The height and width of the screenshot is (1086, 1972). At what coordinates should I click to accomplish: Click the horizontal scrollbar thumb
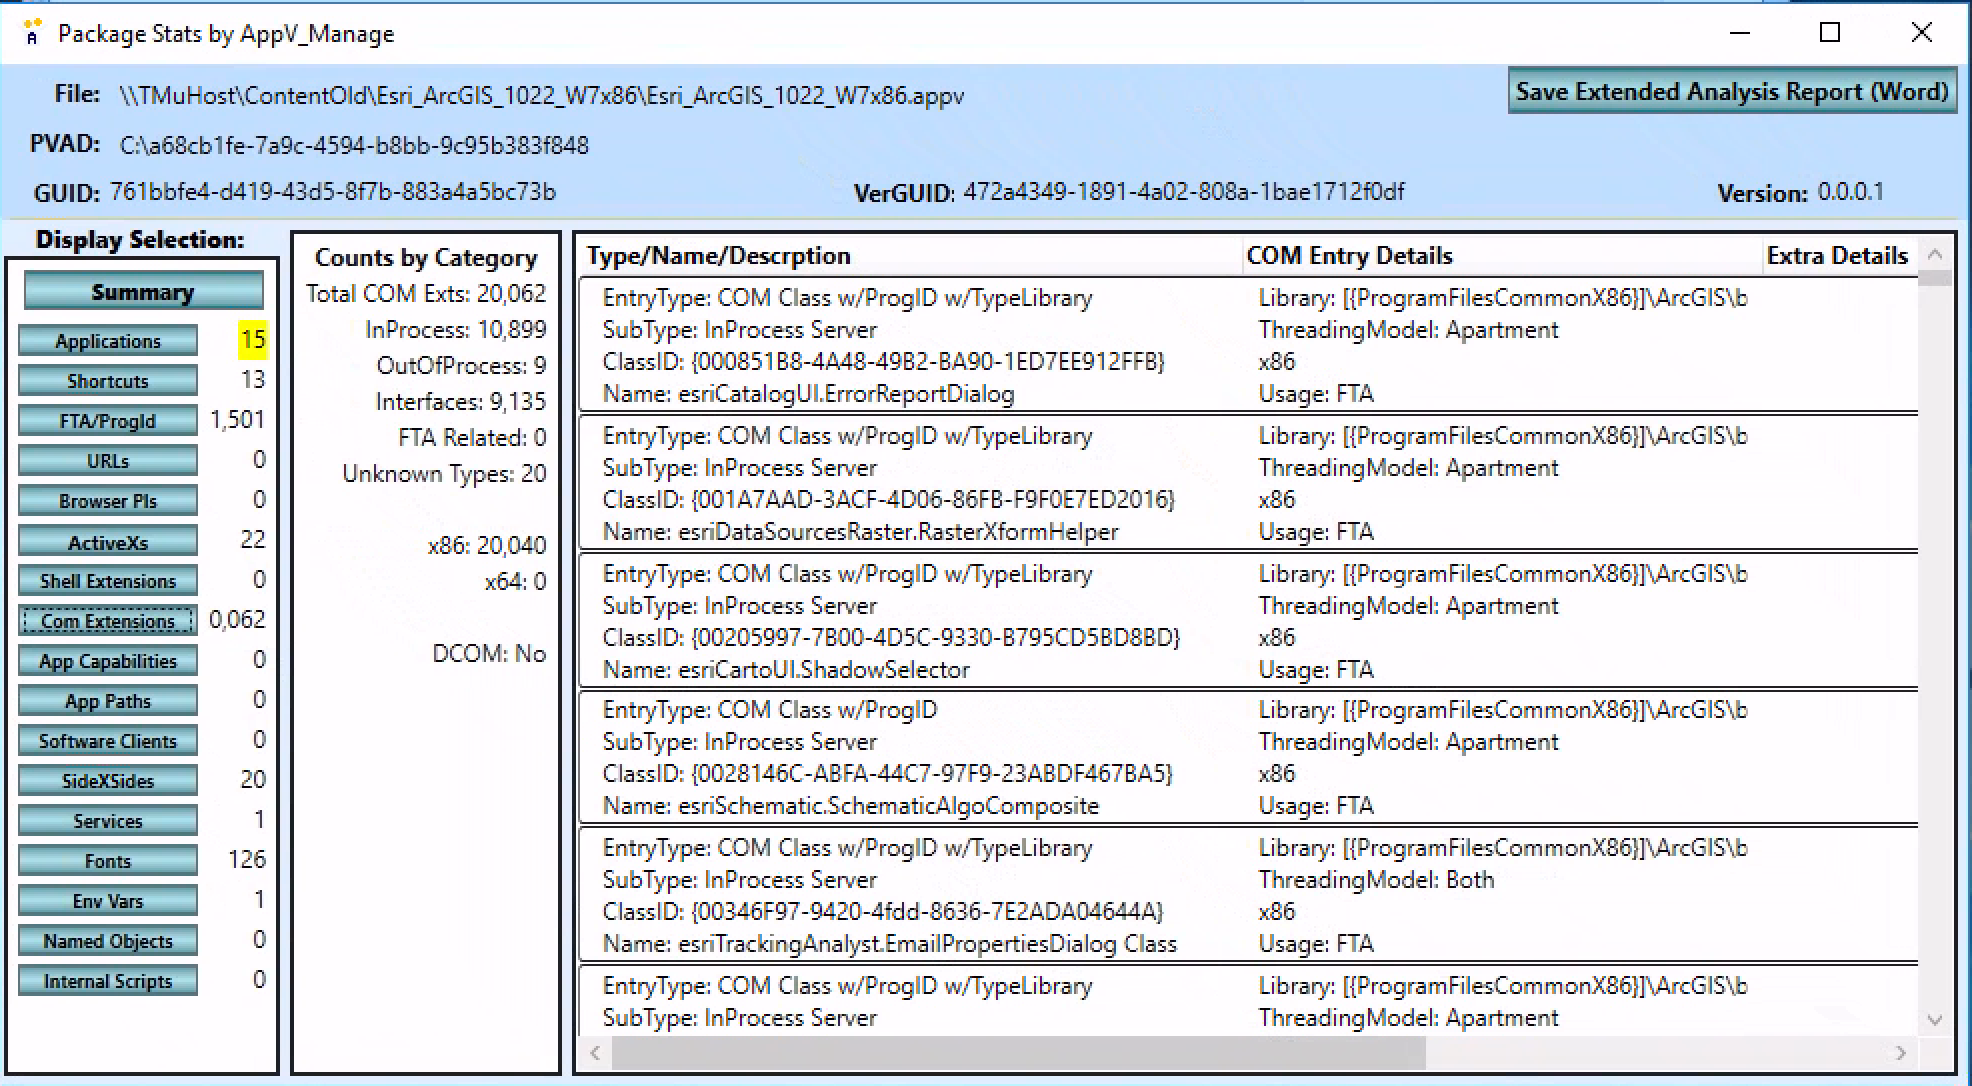(x=1018, y=1052)
